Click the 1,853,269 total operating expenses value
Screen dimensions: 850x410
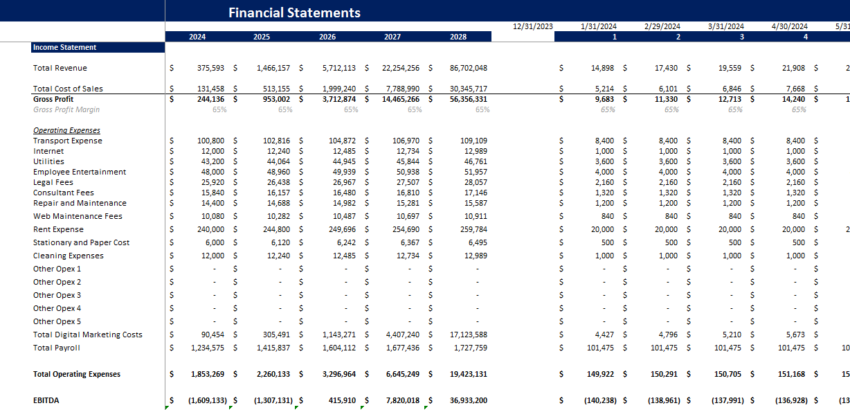[209, 374]
